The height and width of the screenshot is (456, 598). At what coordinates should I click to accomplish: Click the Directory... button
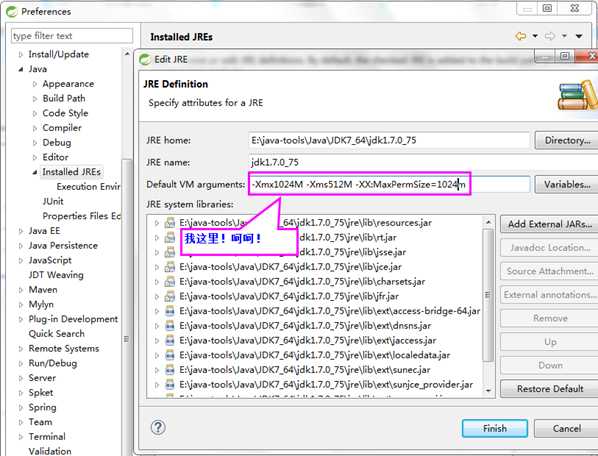click(567, 140)
